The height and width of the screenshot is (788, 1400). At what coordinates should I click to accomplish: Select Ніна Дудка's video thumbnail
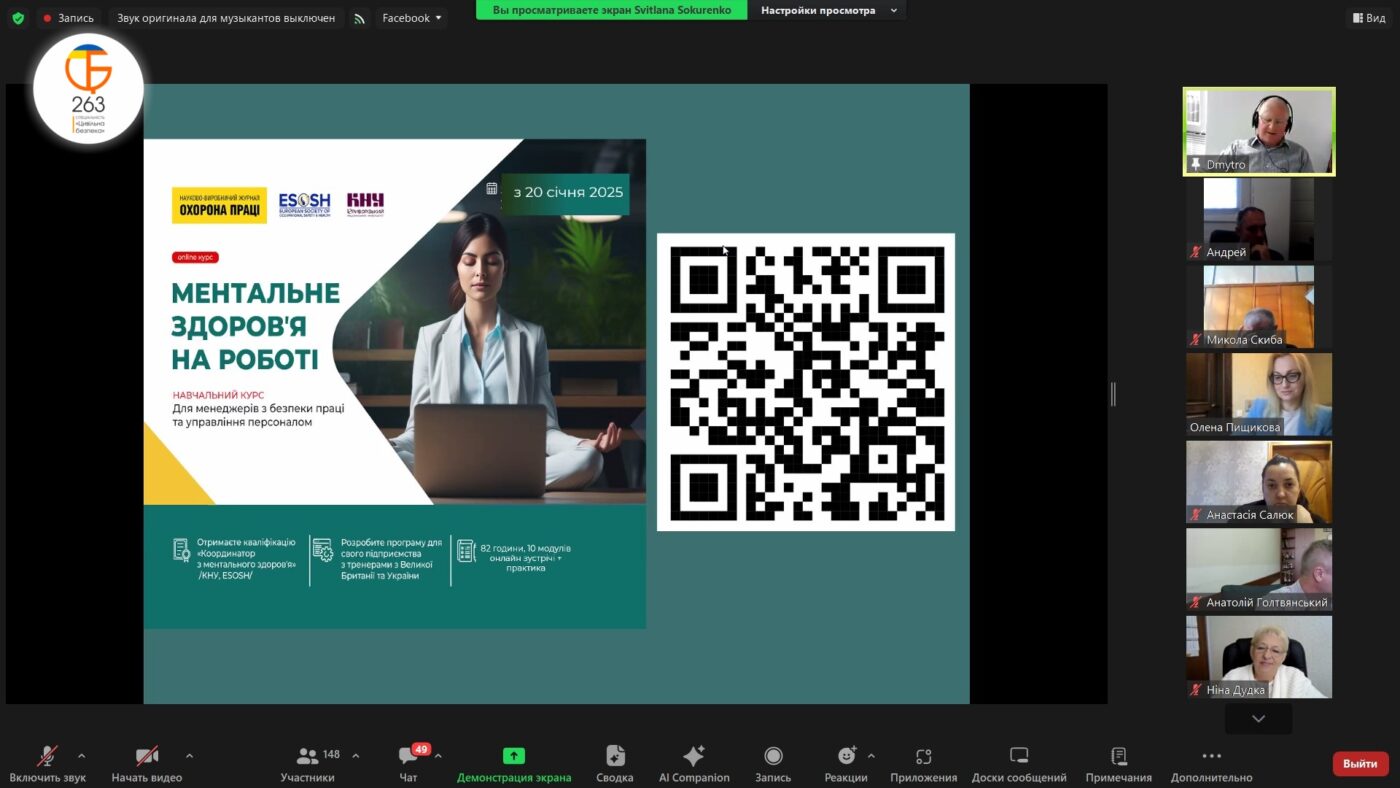[x=1259, y=657]
